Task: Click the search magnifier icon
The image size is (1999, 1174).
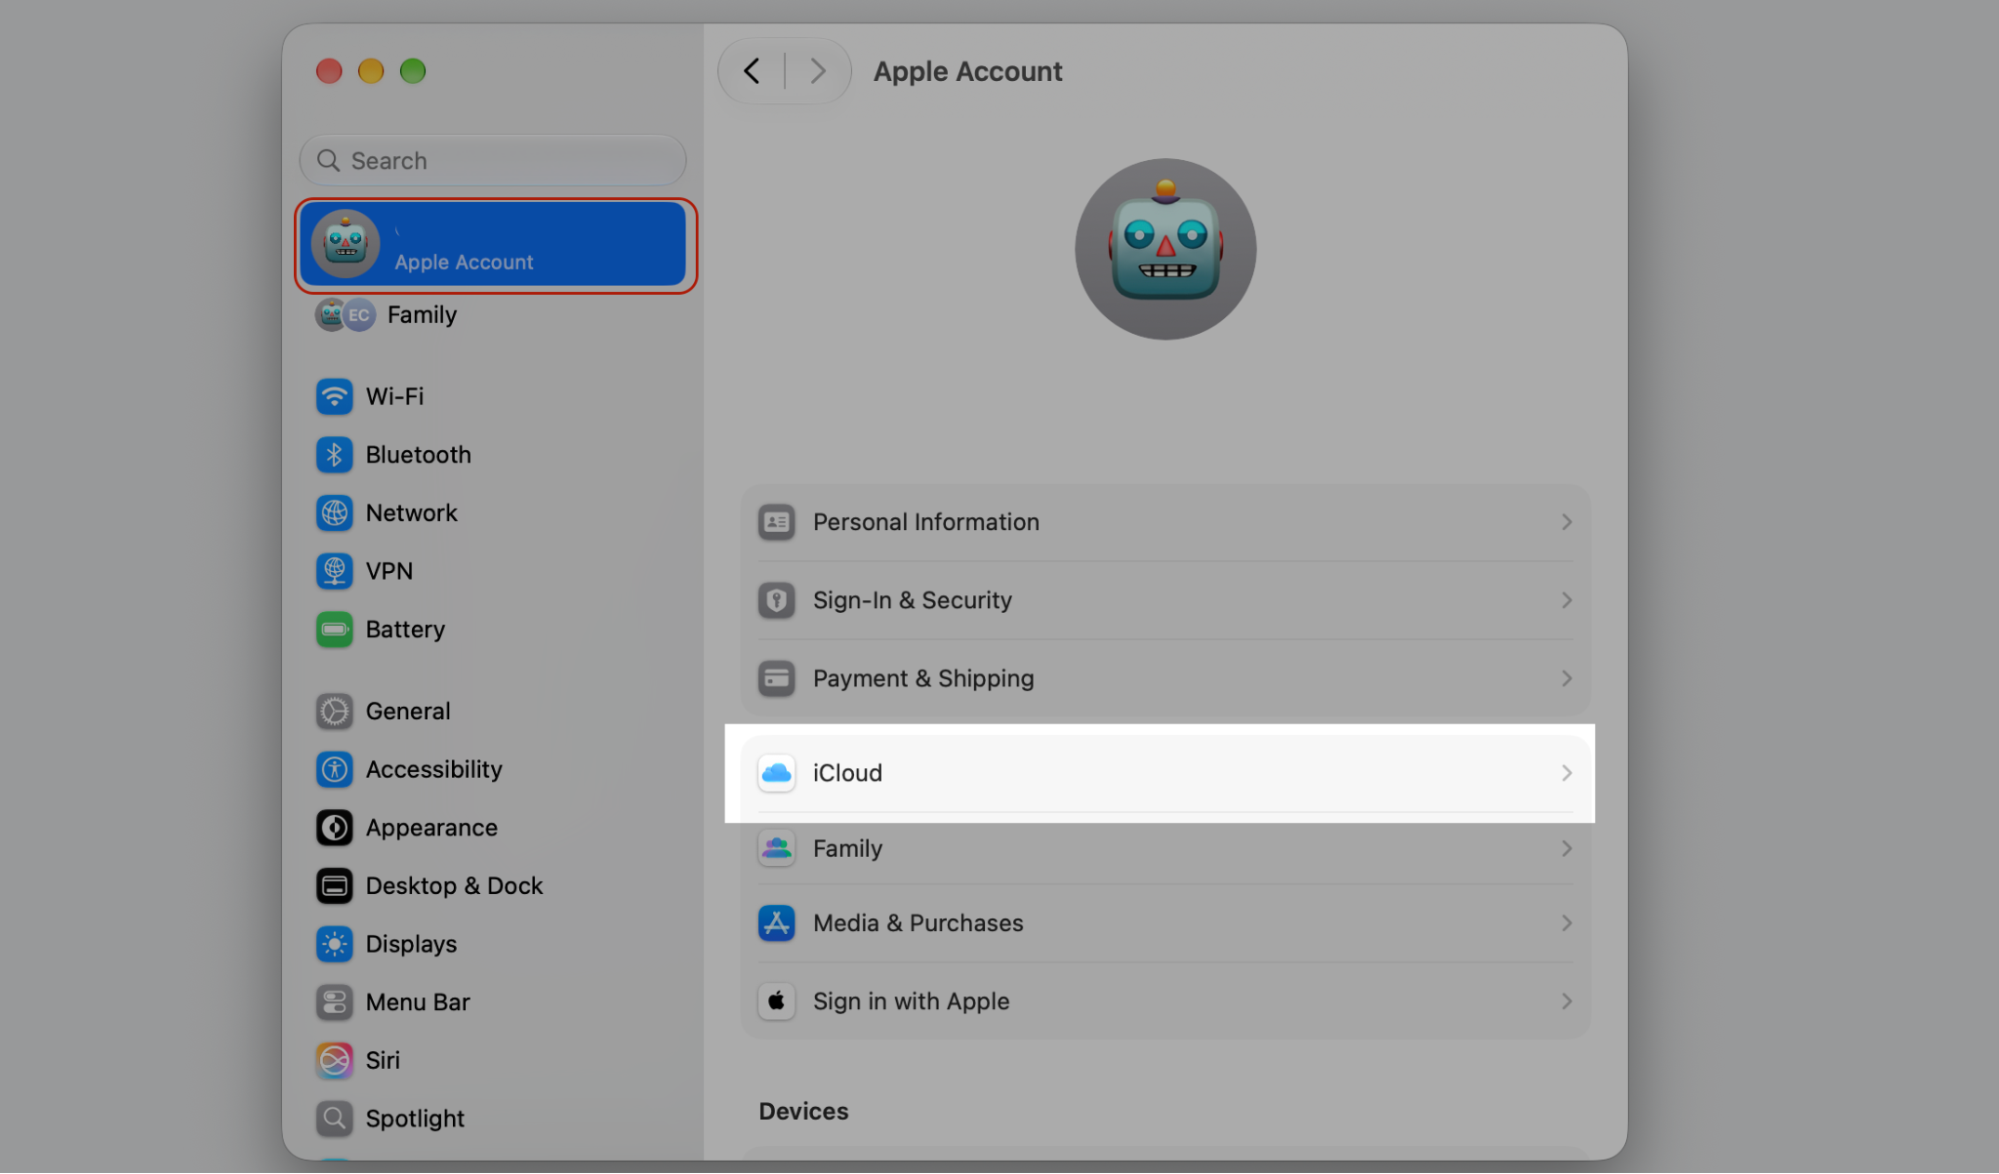Action: click(x=328, y=161)
